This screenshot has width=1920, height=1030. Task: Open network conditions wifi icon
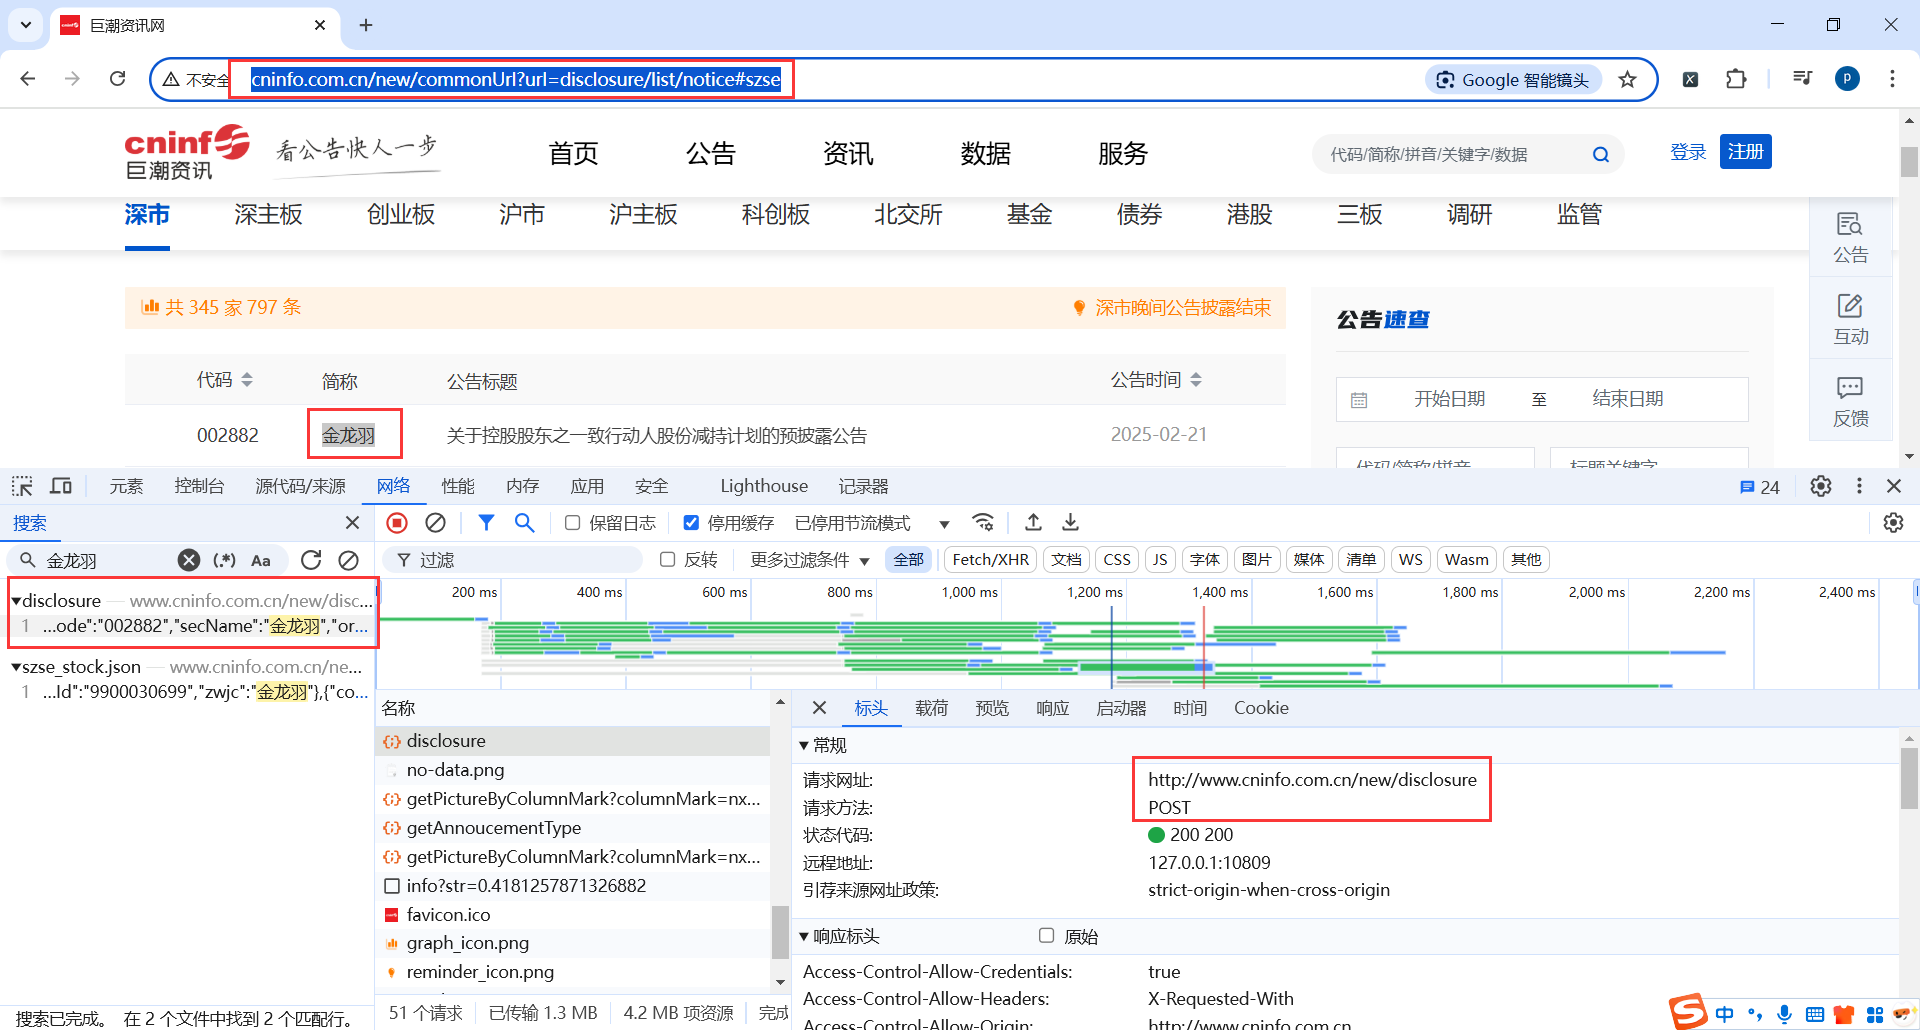[983, 523]
